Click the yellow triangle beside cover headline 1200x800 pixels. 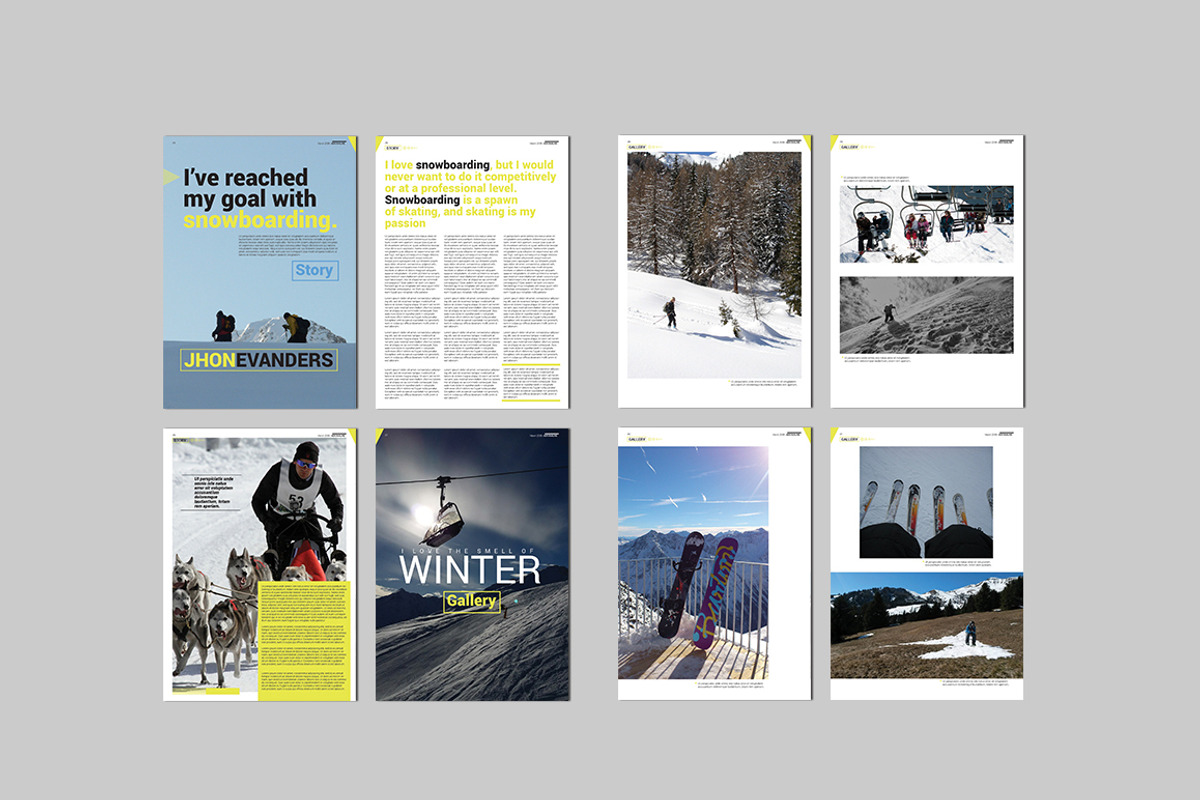(171, 178)
